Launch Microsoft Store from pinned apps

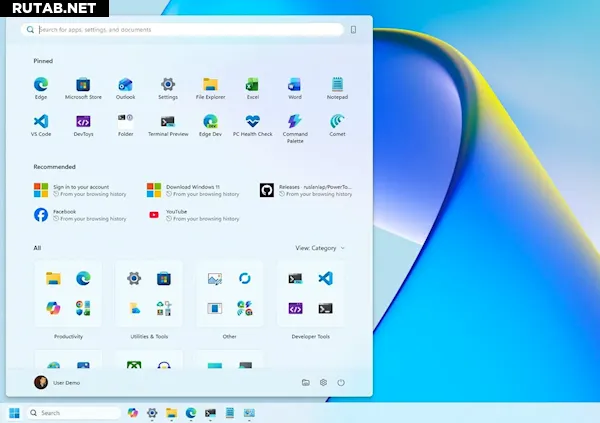(83, 86)
